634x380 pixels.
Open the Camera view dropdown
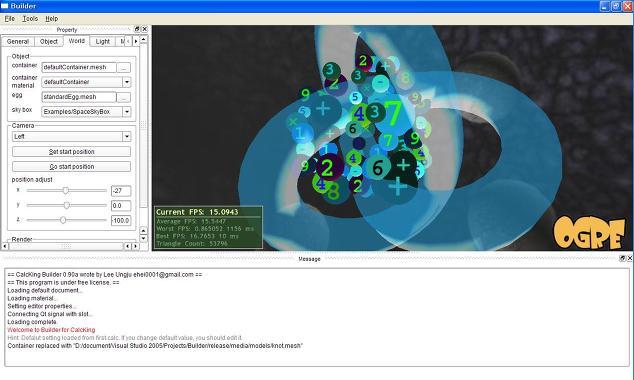(72, 137)
